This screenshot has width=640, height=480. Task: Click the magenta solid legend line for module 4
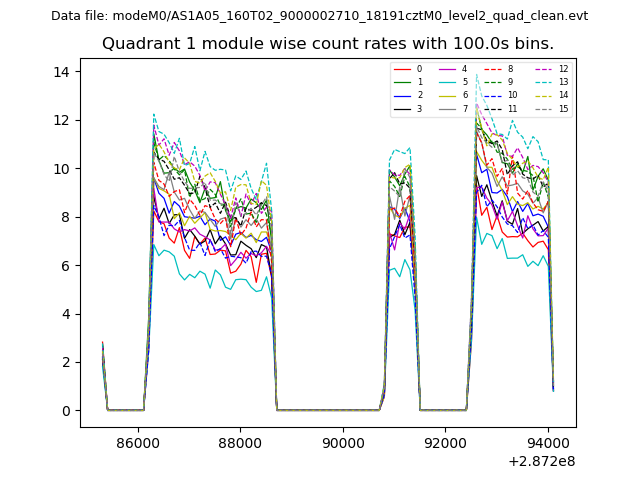coord(448,69)
